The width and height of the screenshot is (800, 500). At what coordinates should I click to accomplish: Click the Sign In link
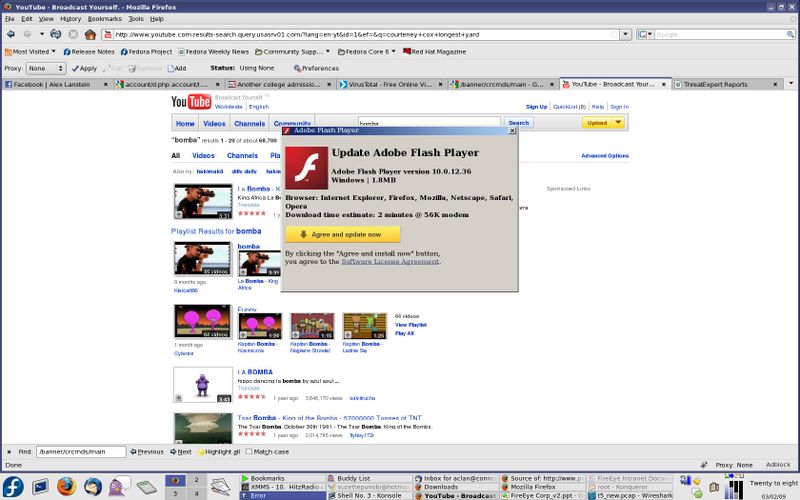619,107
